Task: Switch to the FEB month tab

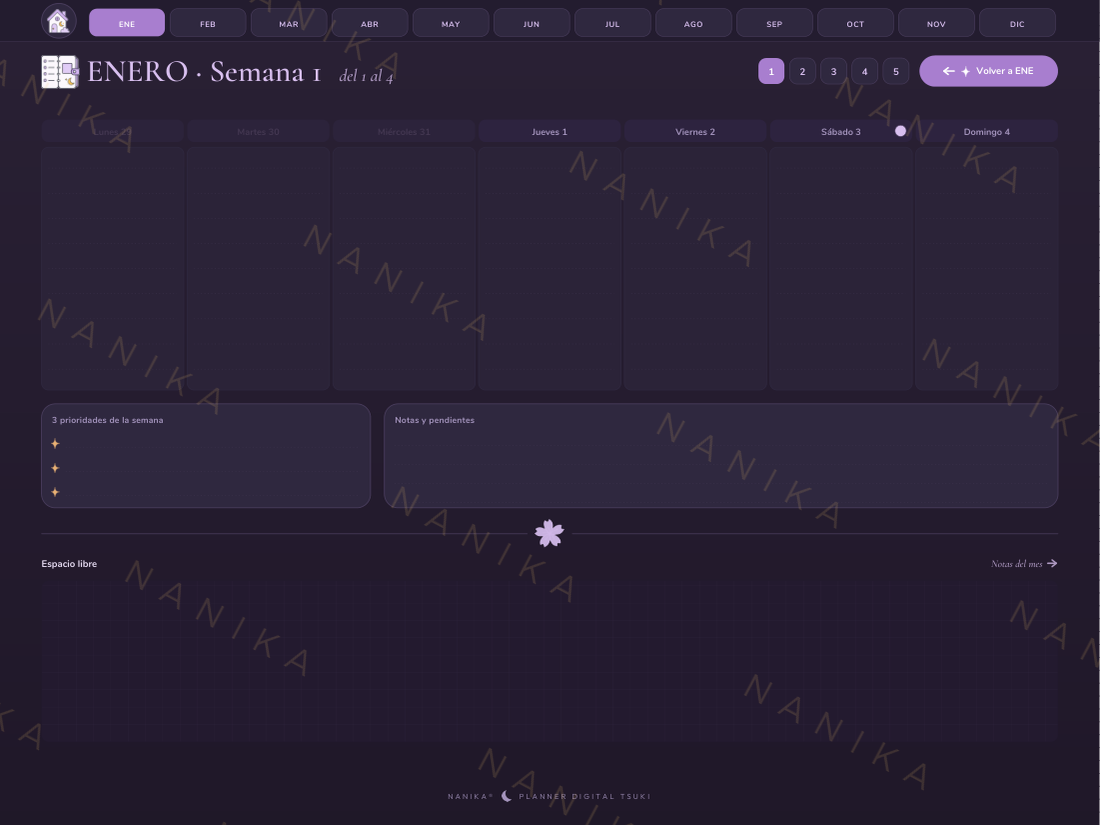Action: point(208,23)
